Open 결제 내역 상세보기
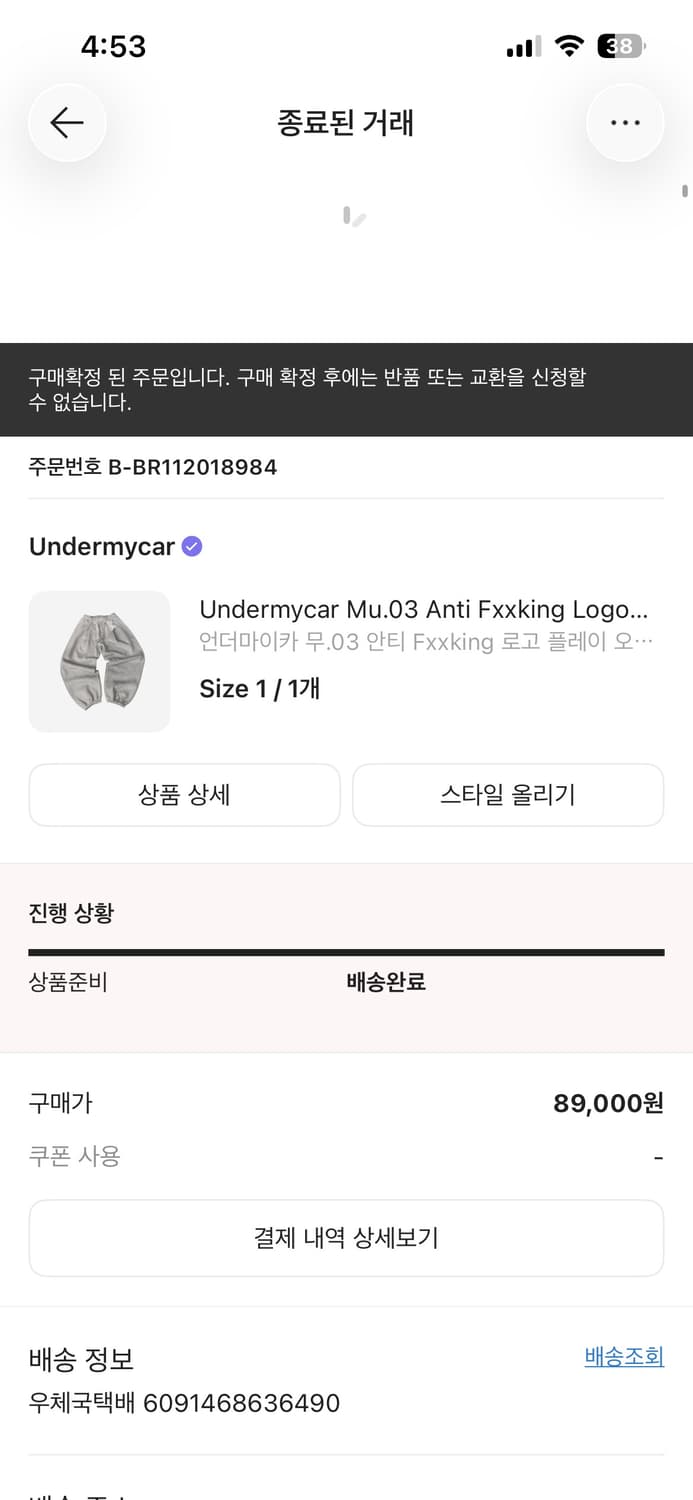 coord(346,1238)
